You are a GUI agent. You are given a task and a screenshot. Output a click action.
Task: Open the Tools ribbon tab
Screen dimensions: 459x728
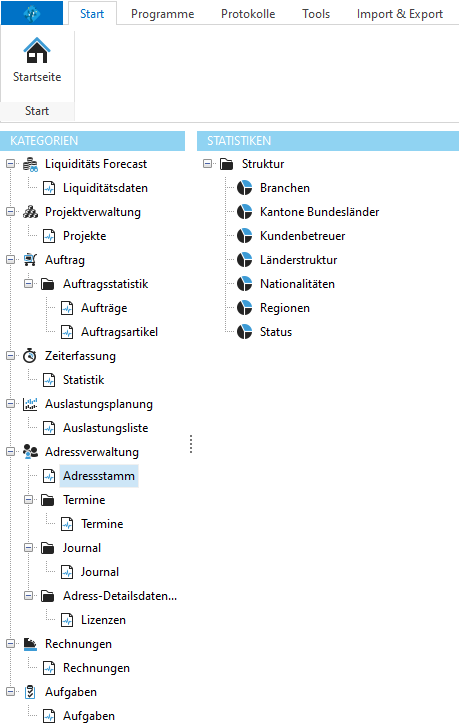pyautogui.click(x=316, y=14)
